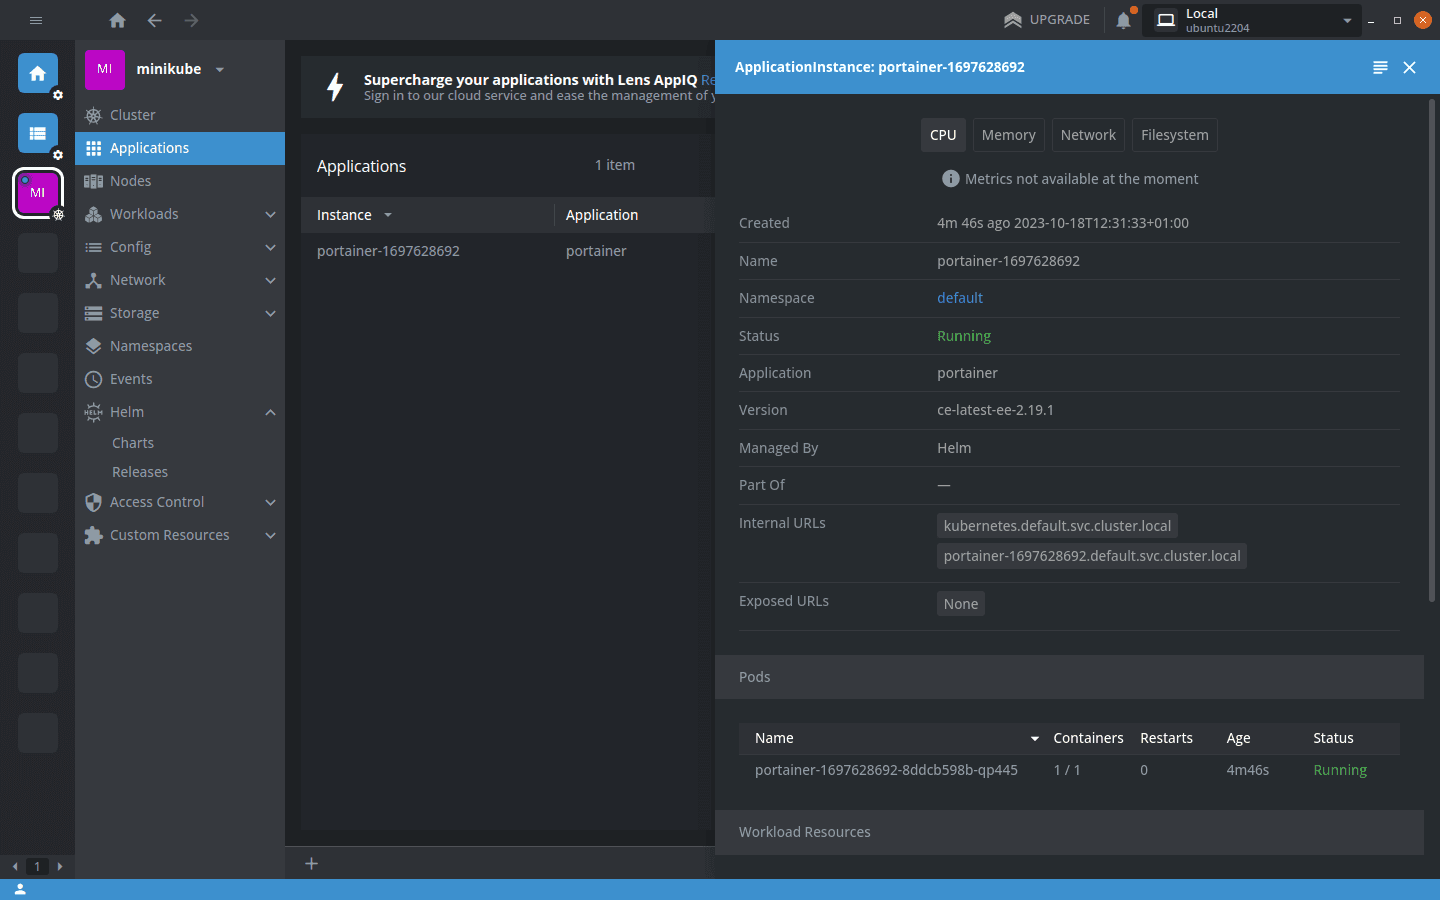Open Helm Releases sub-item
This screenshot has height=900, width=1440.
(140, 472)
